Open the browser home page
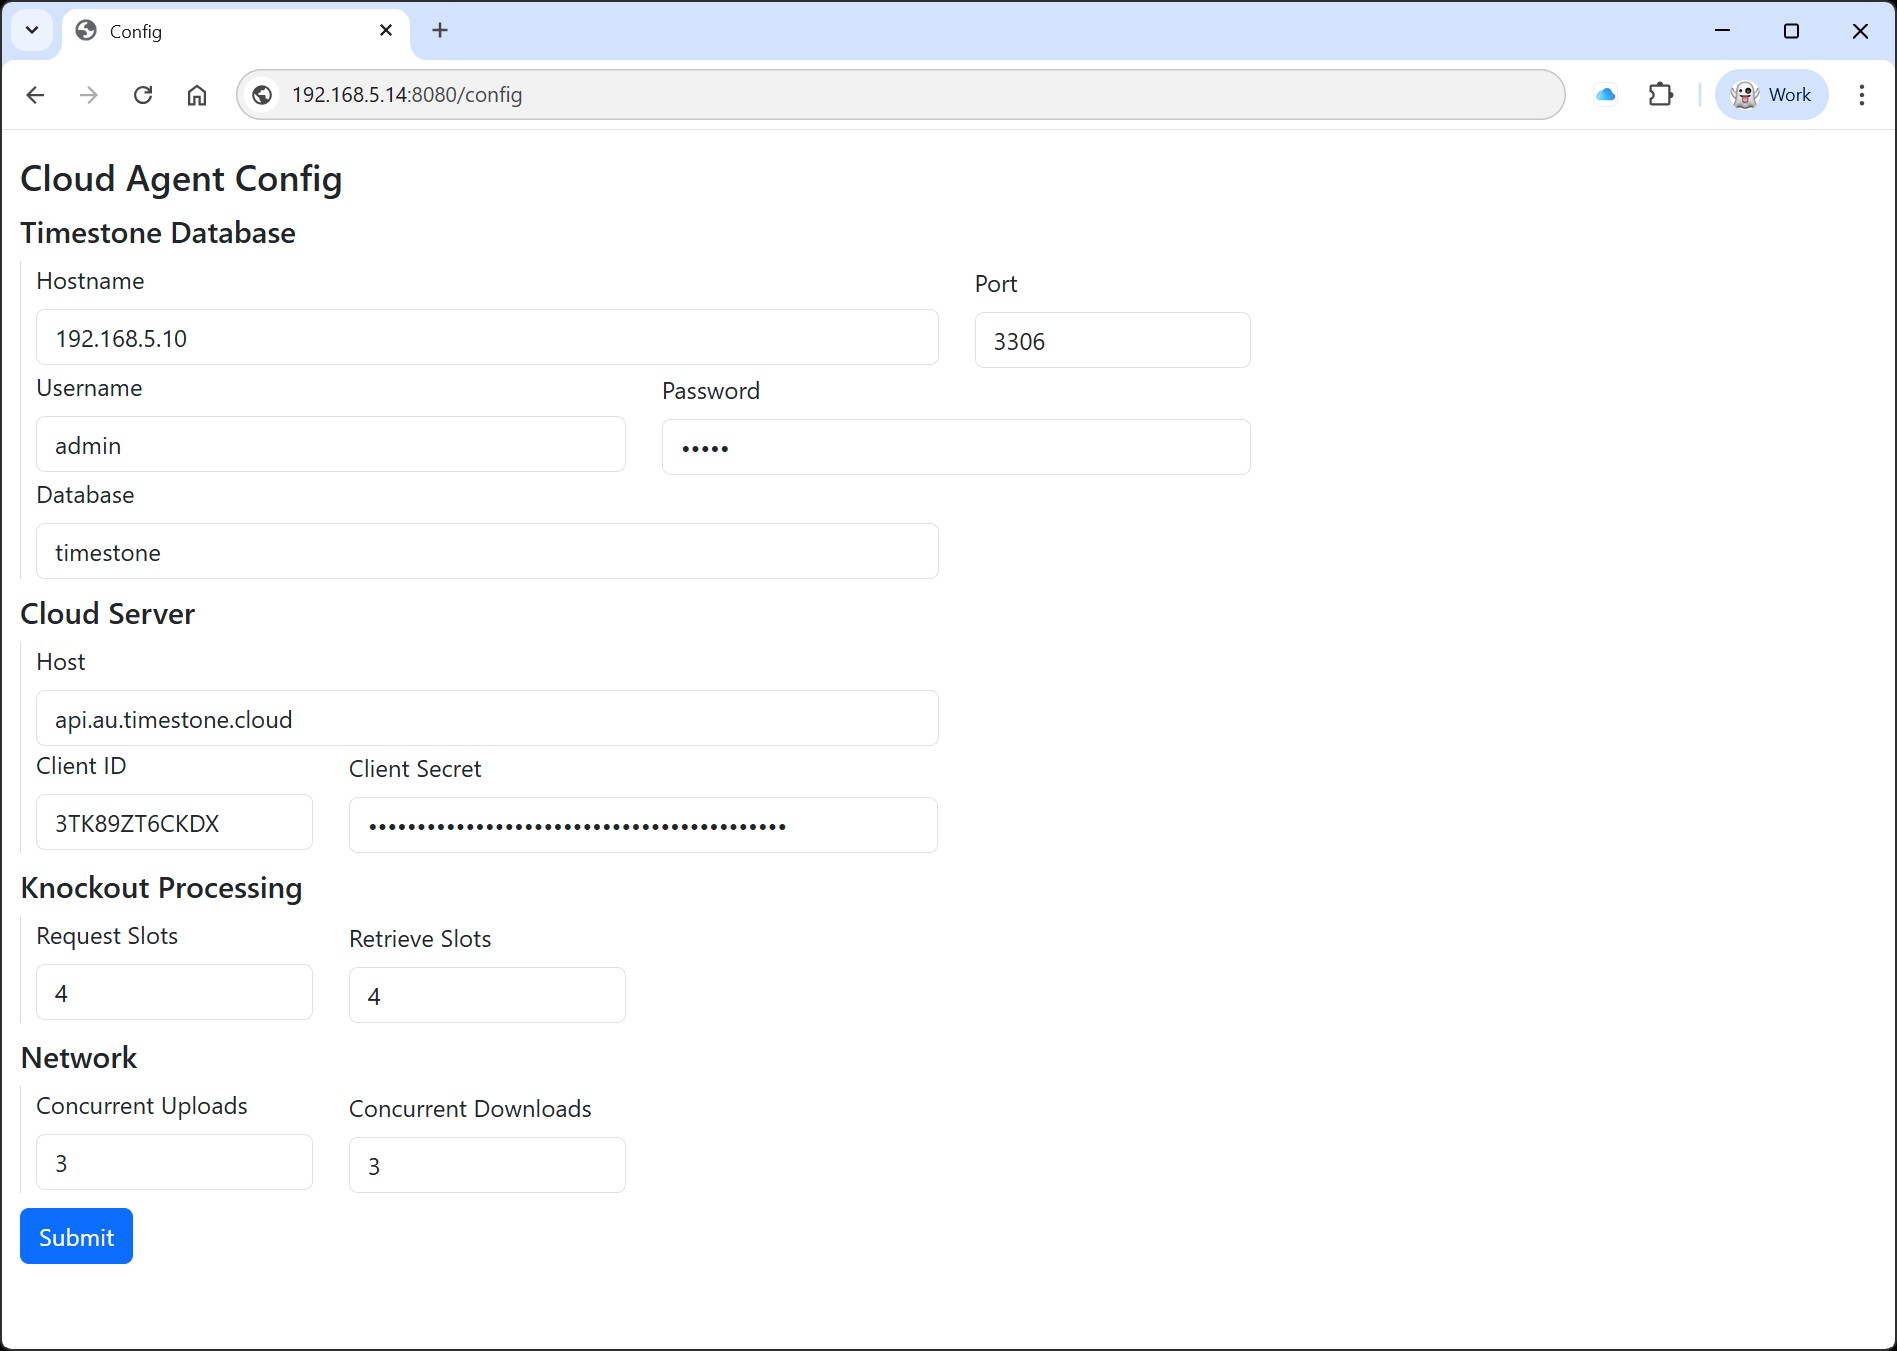Screen dimensions: 1897x1351 (197, 95)
